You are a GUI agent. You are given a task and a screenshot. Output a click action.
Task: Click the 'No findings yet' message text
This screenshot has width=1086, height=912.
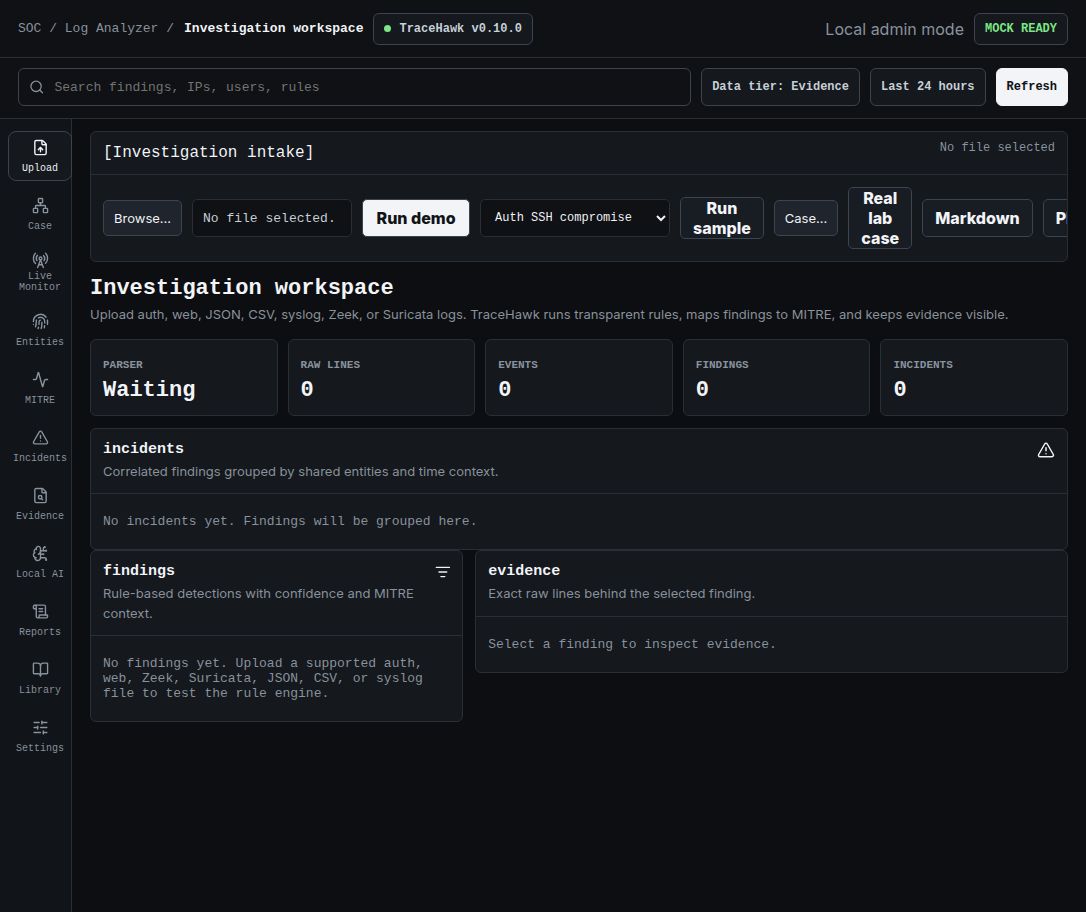tap(263, 678)
